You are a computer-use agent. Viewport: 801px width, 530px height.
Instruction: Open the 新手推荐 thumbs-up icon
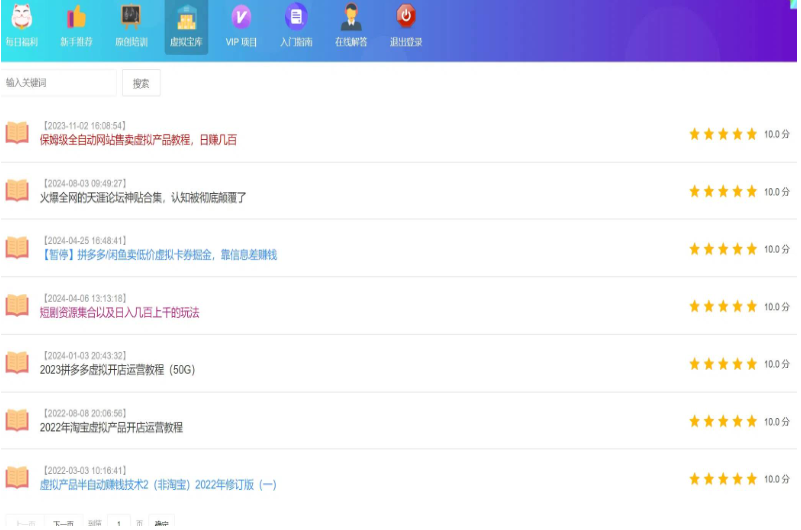[x=76, y=16]
